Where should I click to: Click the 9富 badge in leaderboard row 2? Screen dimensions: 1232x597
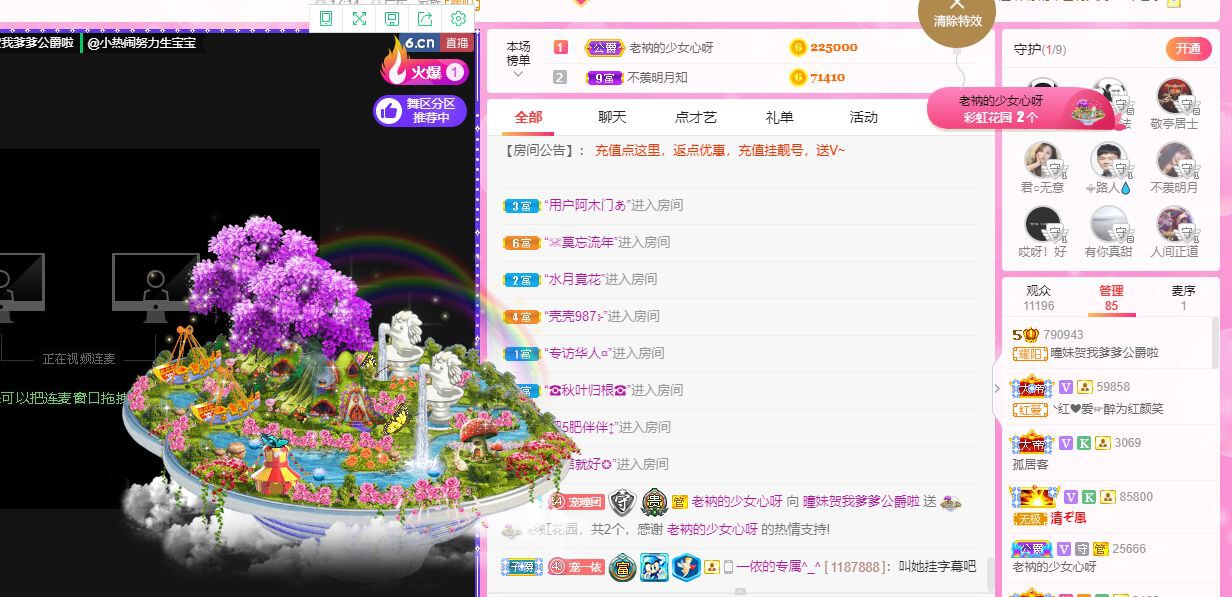tap(604, 77)
